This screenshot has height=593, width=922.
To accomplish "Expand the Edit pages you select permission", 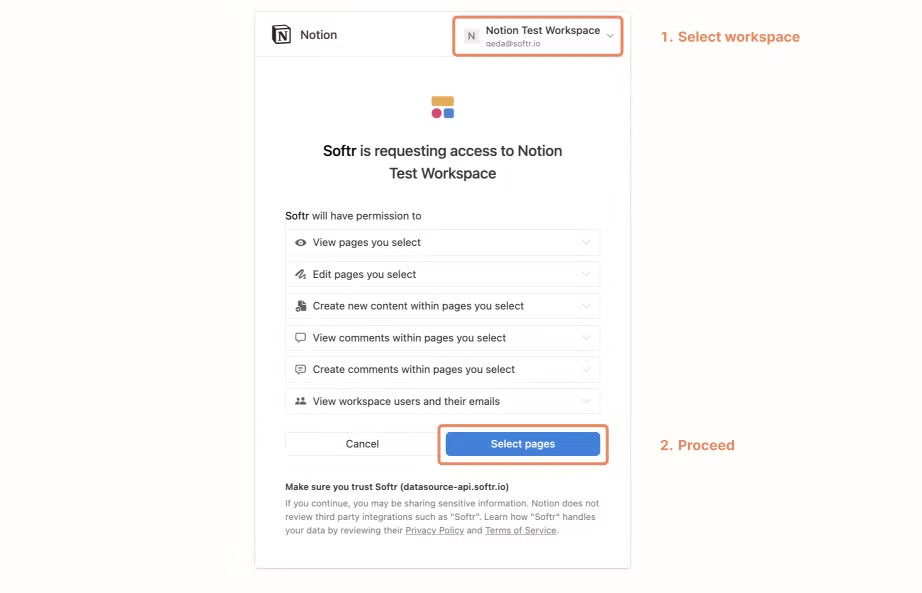I will [x=587, y=274].
